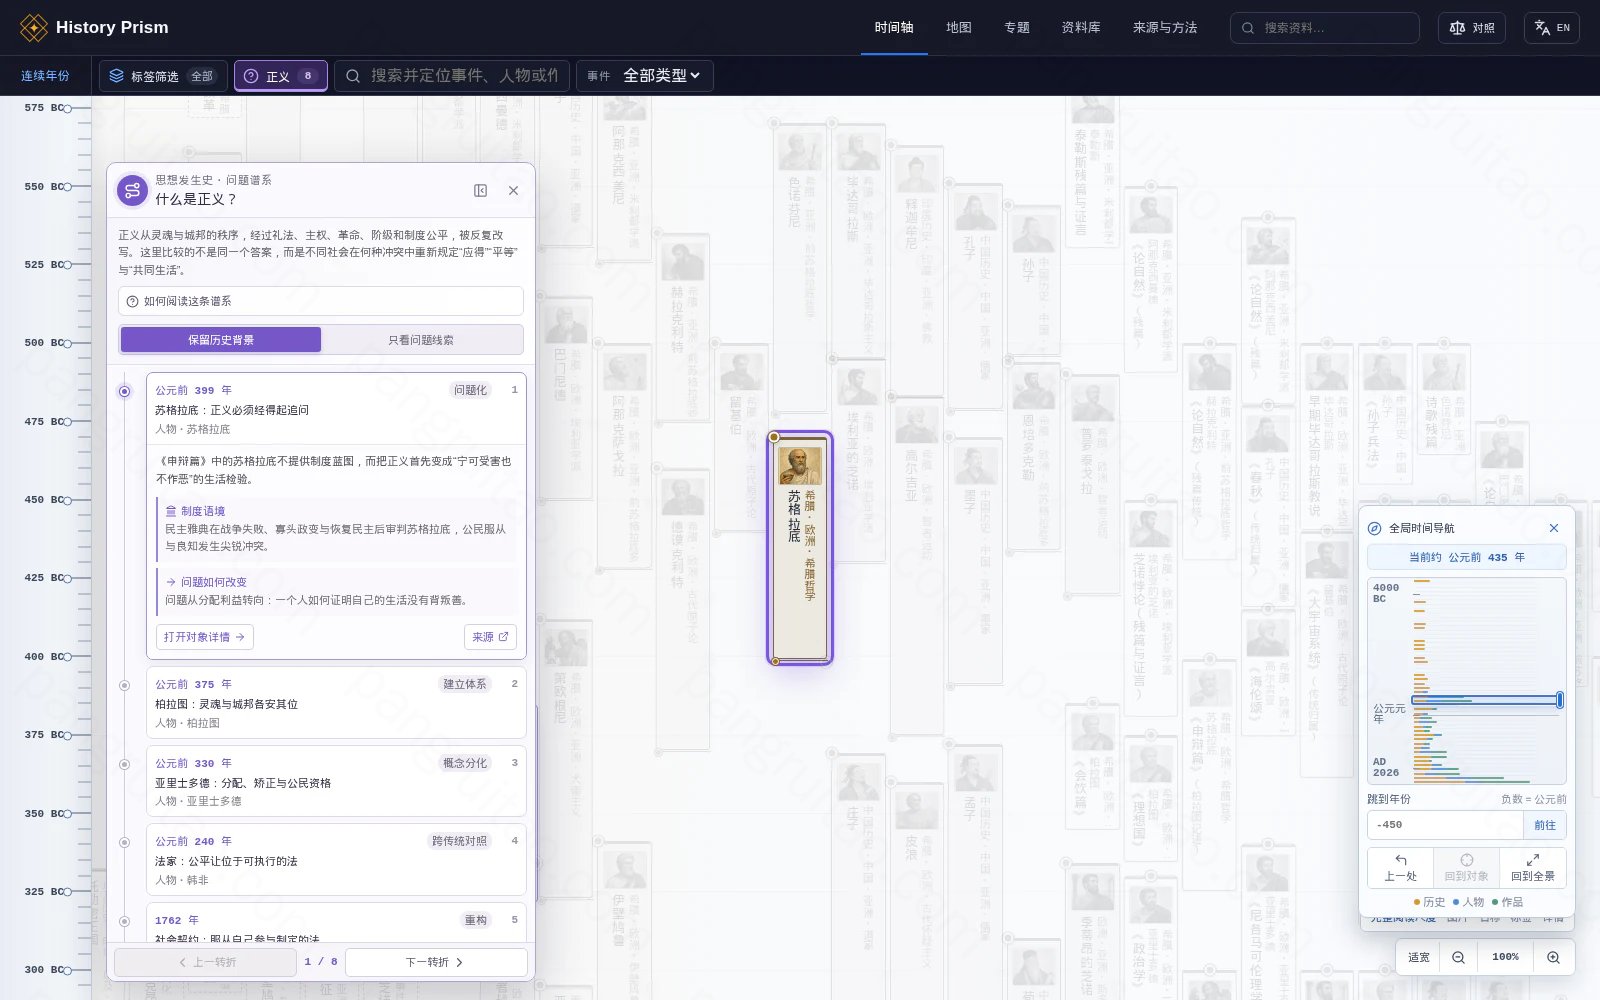This screenshot has width=1600, height=1000.
Task: Open the 来源与方法 tab
Action: pyautogui.click(x=1165, y=28)
